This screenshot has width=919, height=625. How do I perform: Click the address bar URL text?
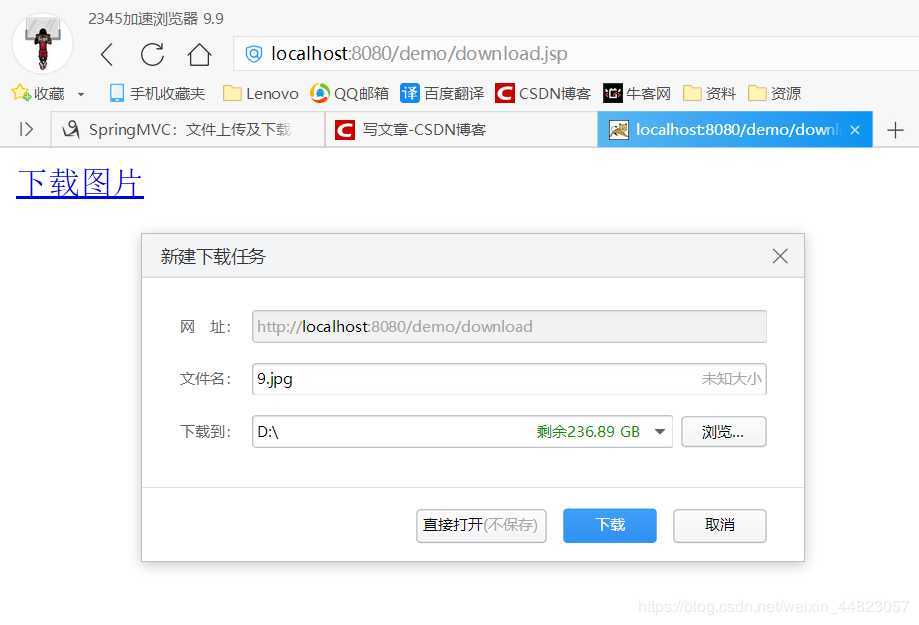click(x=419, y=54)
